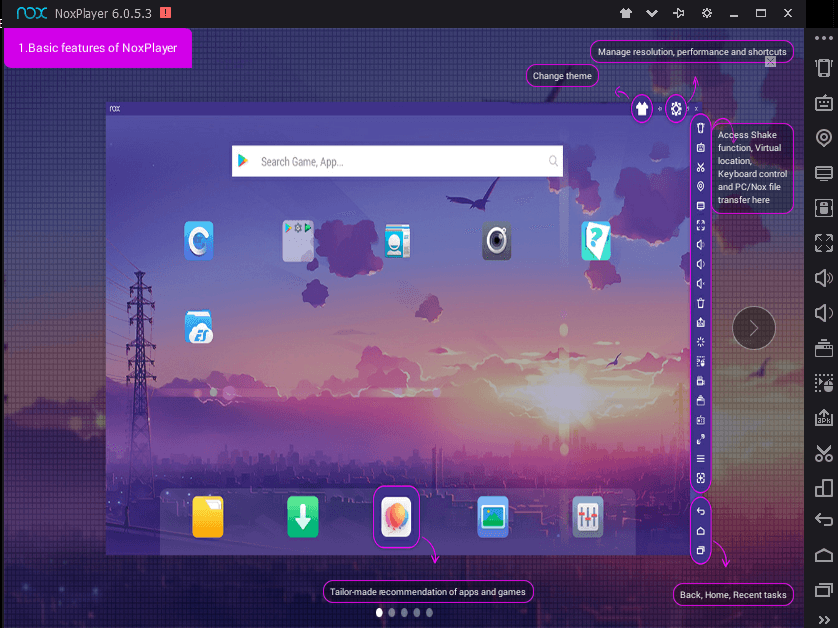Click the APK install icon in sidebar
Screen dimensions: 838x628
coord(823,417)
